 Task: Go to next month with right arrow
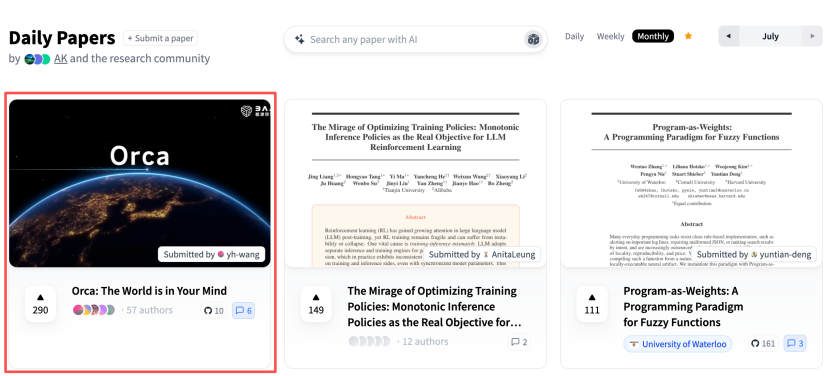[812, 36]
